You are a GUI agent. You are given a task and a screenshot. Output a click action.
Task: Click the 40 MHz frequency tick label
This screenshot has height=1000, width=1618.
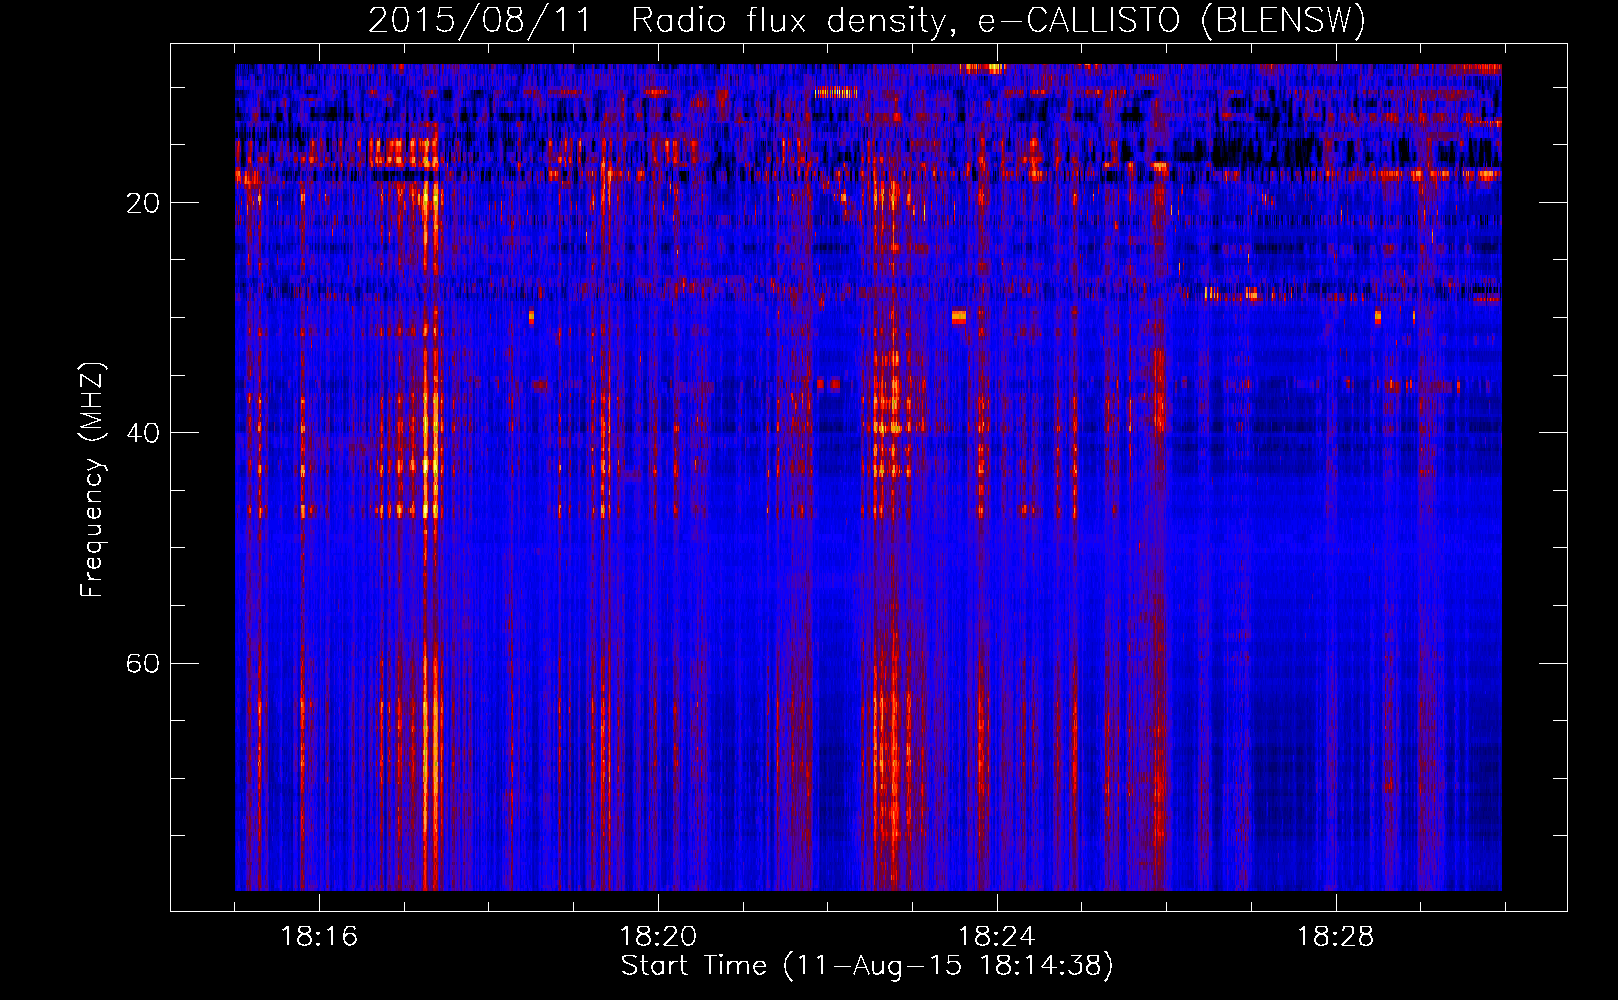point(143,433)
